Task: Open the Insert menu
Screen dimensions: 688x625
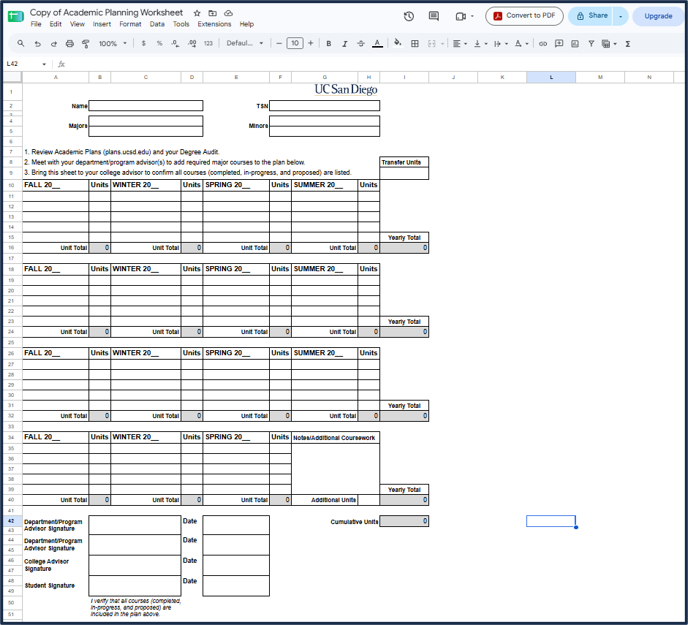Action: (x=102, y=24)
